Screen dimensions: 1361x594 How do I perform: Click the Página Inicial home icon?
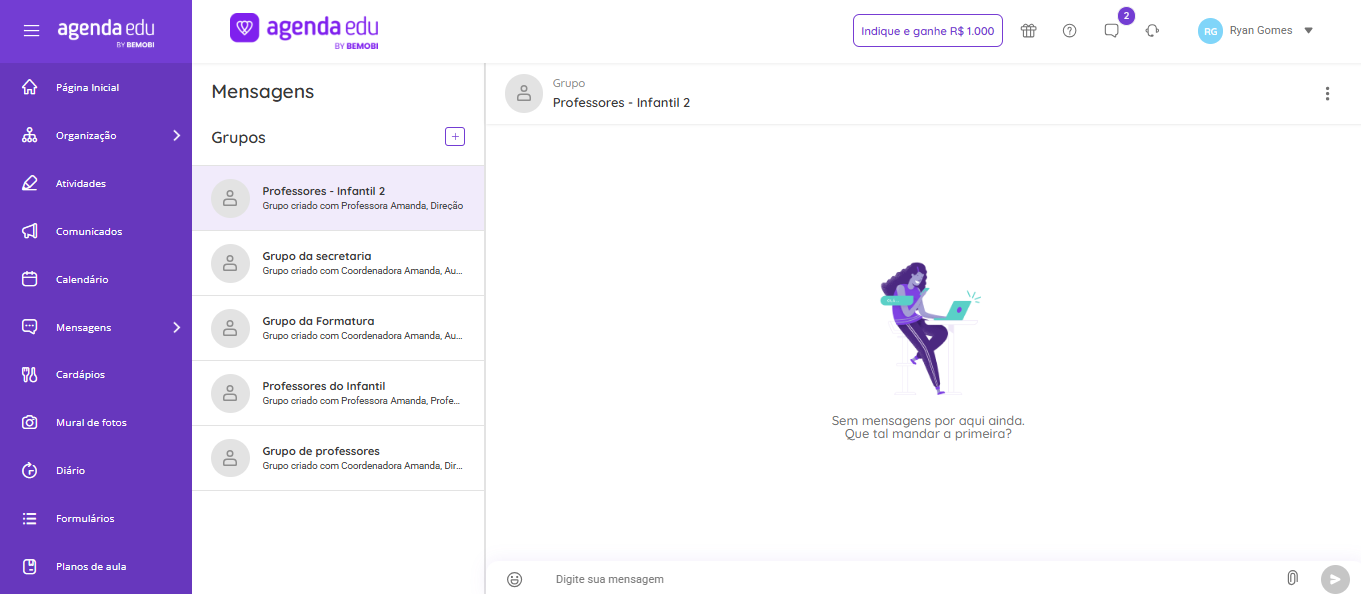pyautogui.click(x=30, y=87)
